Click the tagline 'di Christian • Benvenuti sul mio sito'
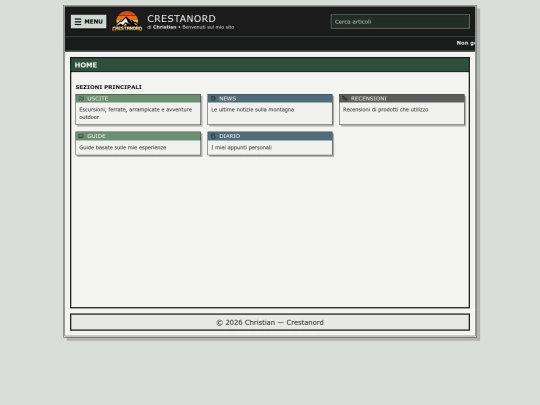 click(x=191, y=27)
